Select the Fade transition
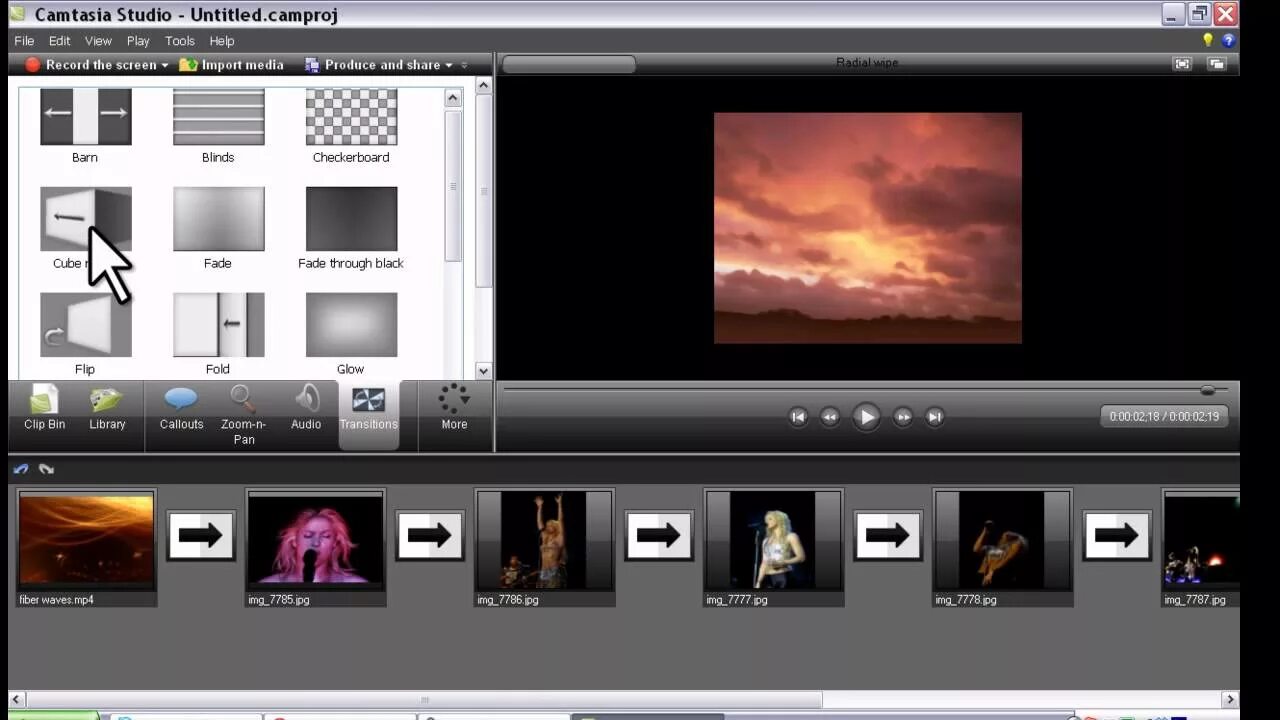1280x720 pixels. click(218, 219)
